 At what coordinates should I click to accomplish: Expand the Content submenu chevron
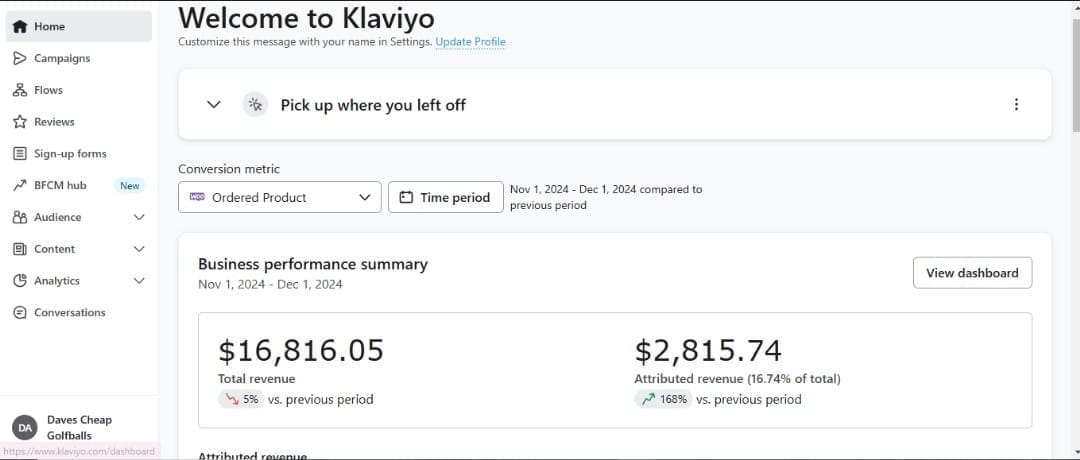coord(139,249)
